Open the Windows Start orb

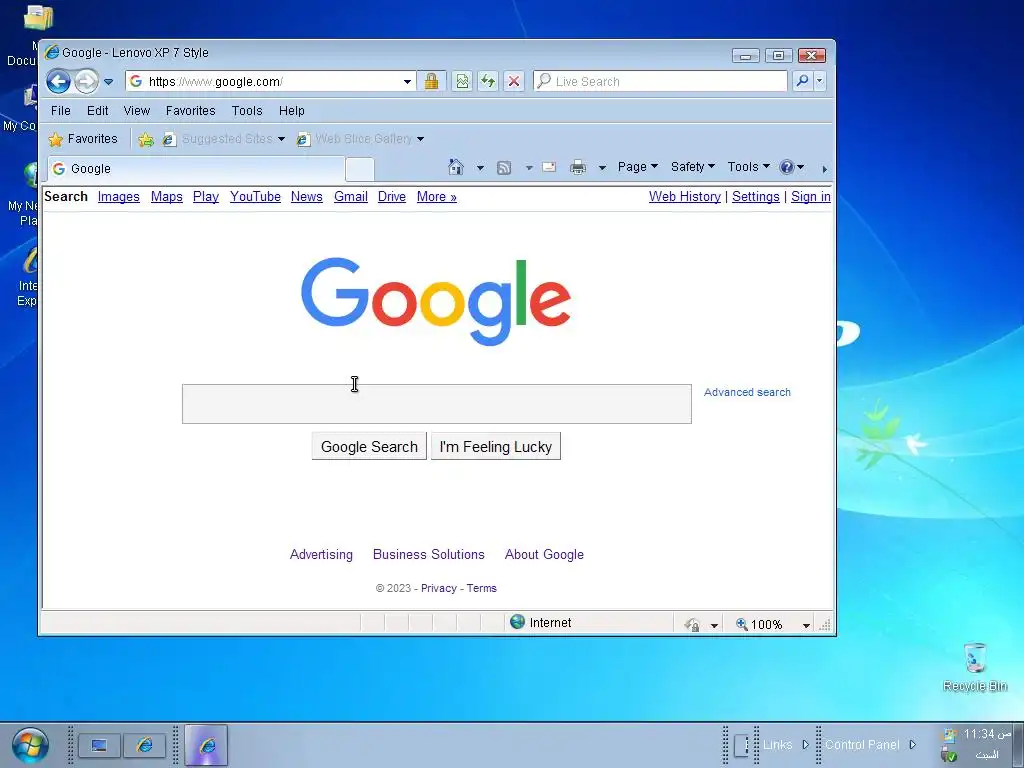point(30,745)
